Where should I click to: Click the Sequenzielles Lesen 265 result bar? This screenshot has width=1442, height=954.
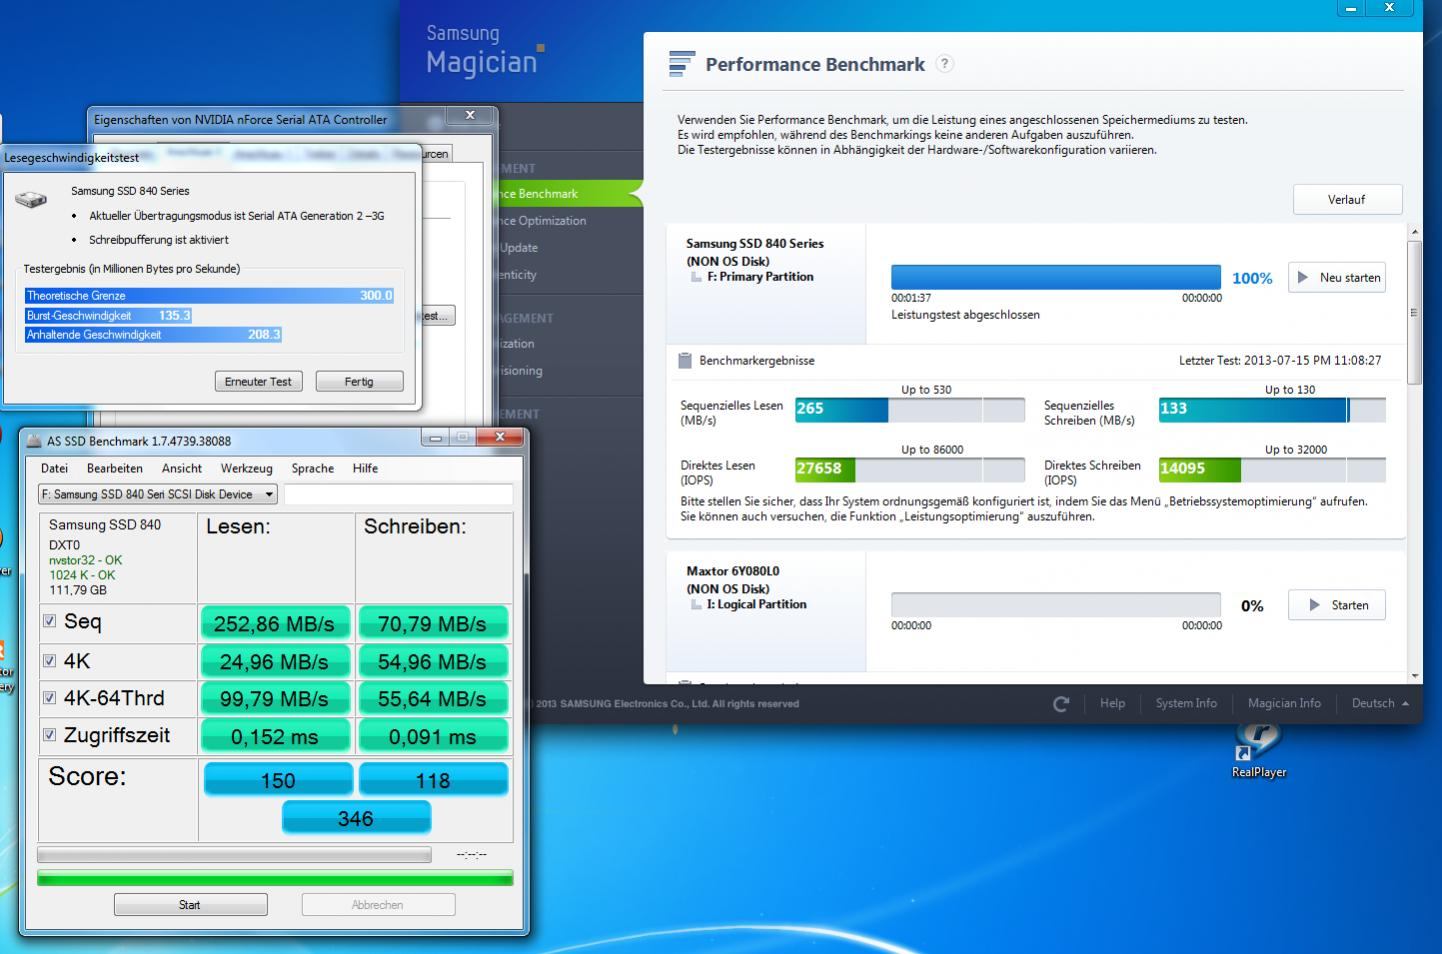[910, 409]
